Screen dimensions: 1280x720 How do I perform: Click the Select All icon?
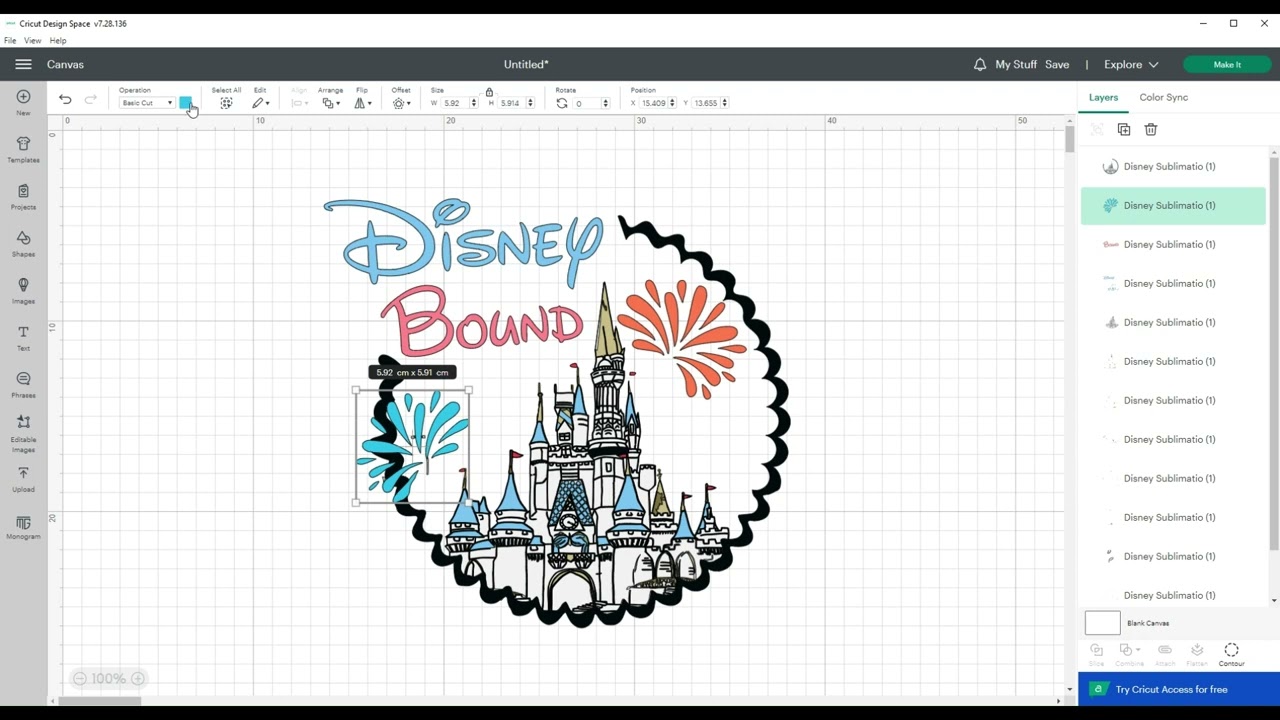(226, 103)
